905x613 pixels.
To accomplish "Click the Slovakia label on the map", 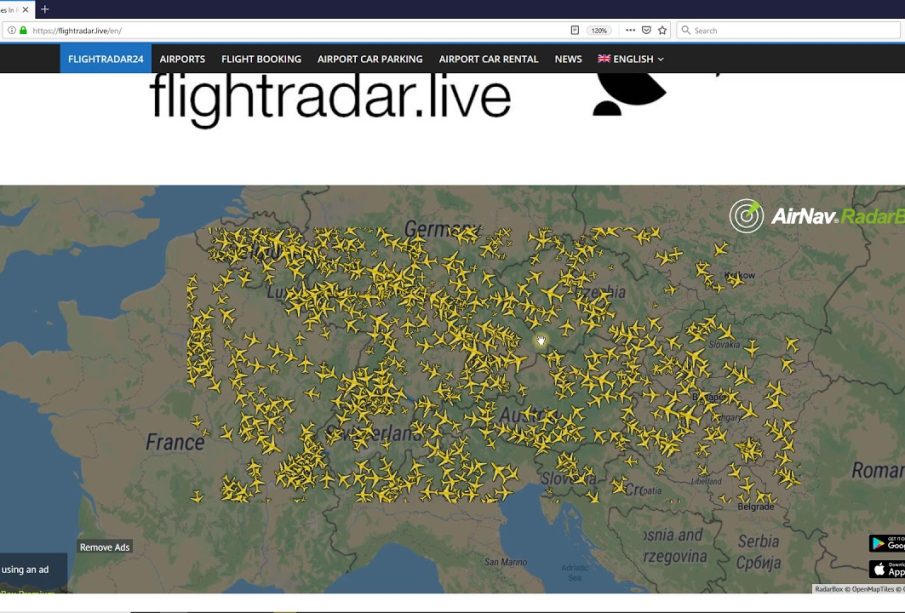I will (724, 345).
